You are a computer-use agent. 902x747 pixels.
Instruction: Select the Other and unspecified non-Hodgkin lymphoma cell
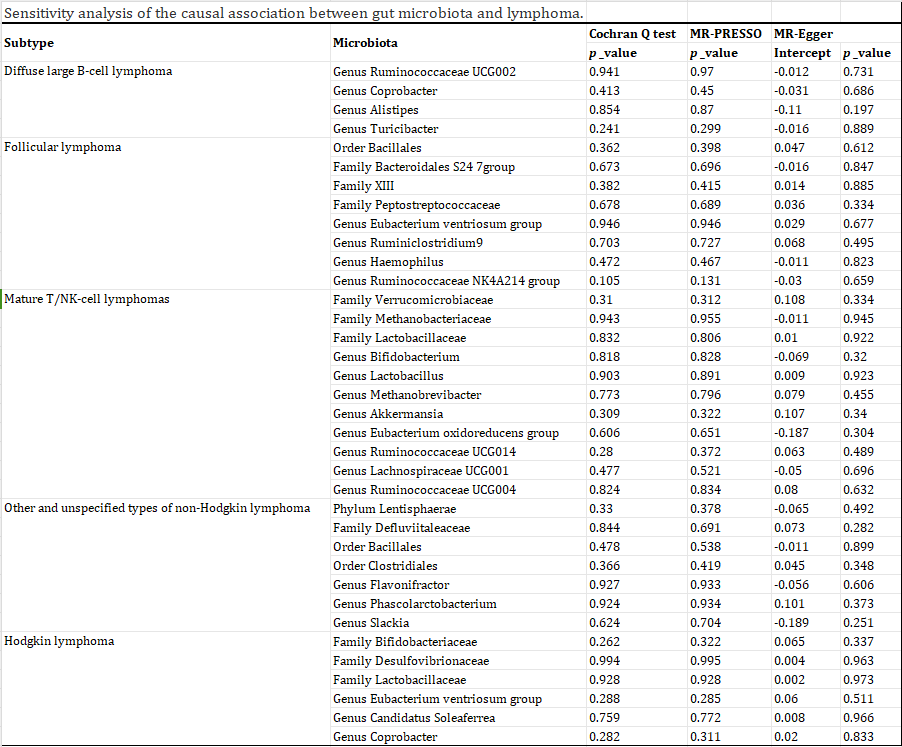pyautogui.click(x=157, y=508)
